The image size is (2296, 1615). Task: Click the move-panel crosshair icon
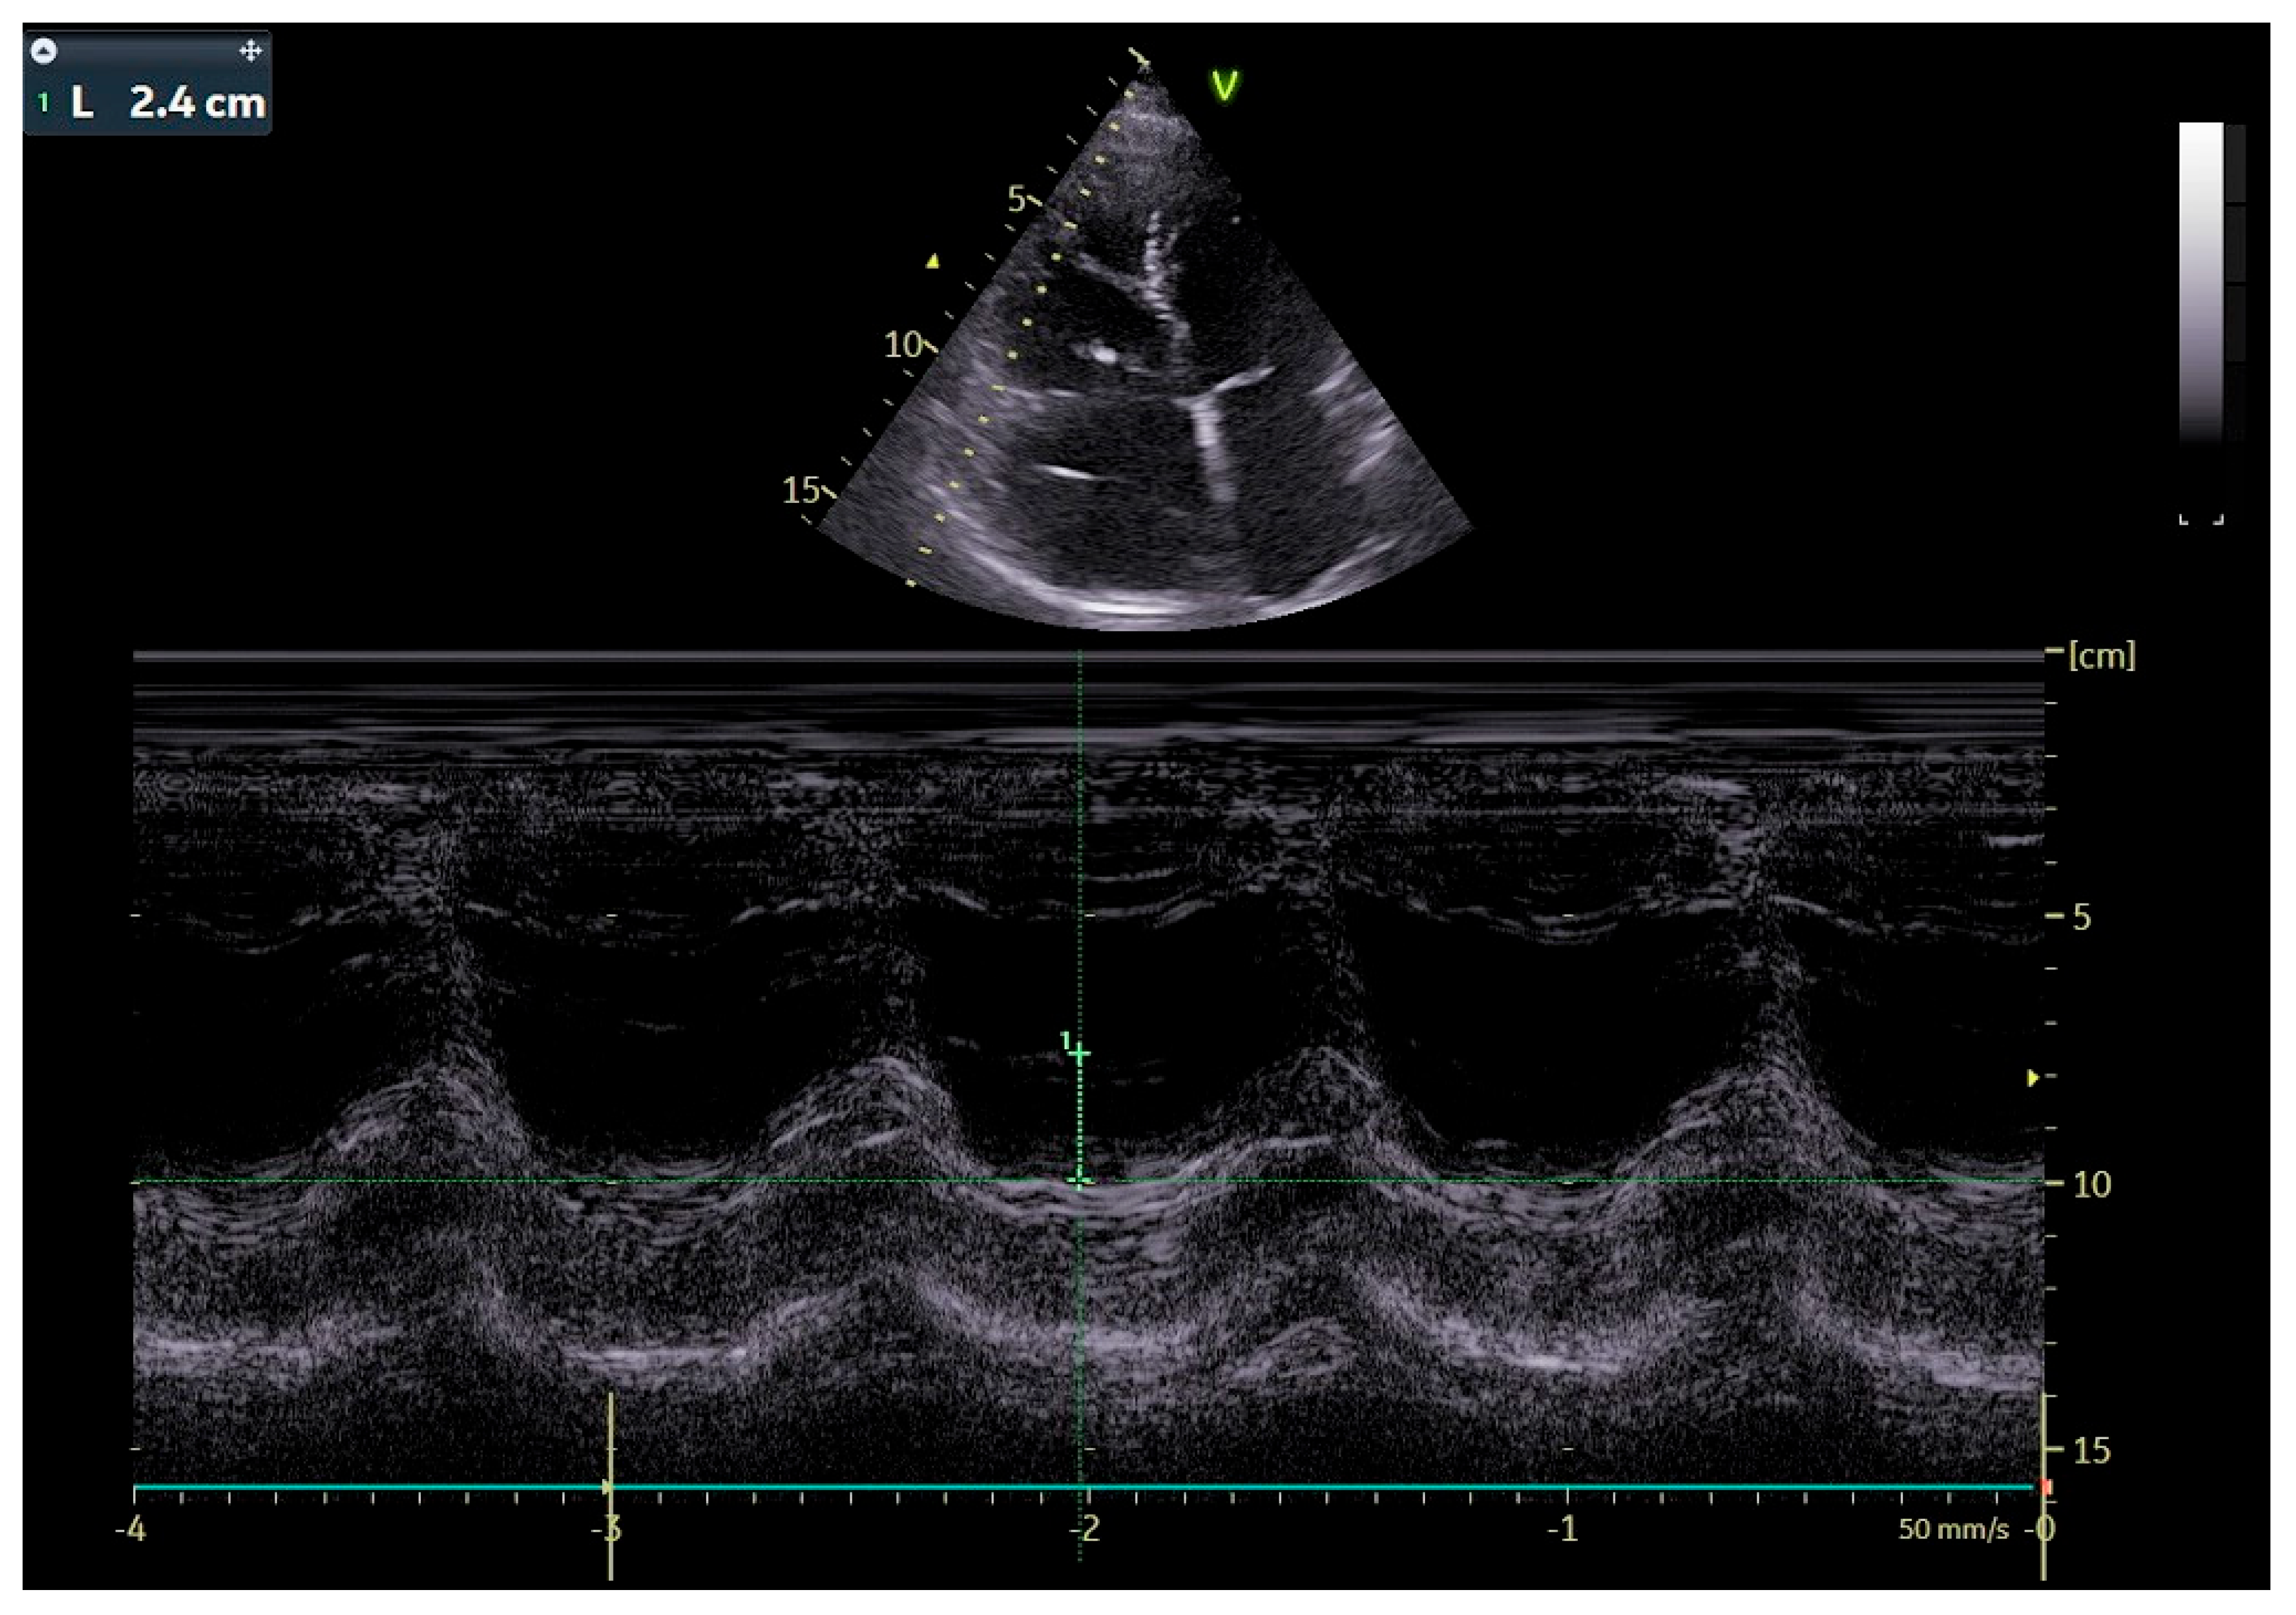coord(250,51)
